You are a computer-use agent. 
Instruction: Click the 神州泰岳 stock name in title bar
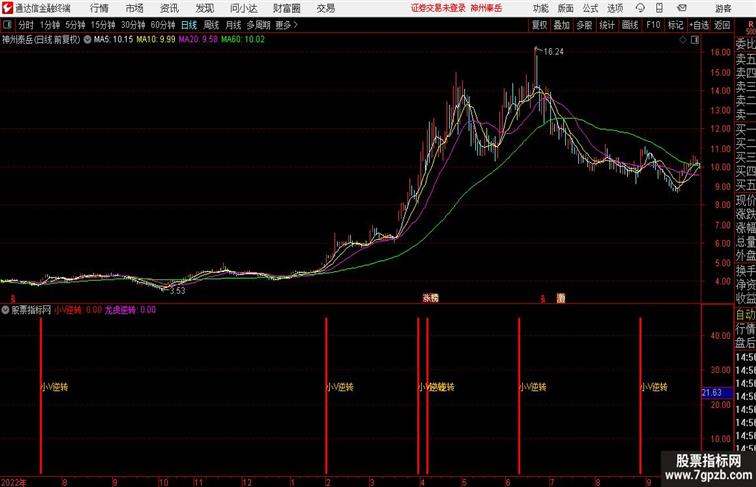(x=486, y=8)
